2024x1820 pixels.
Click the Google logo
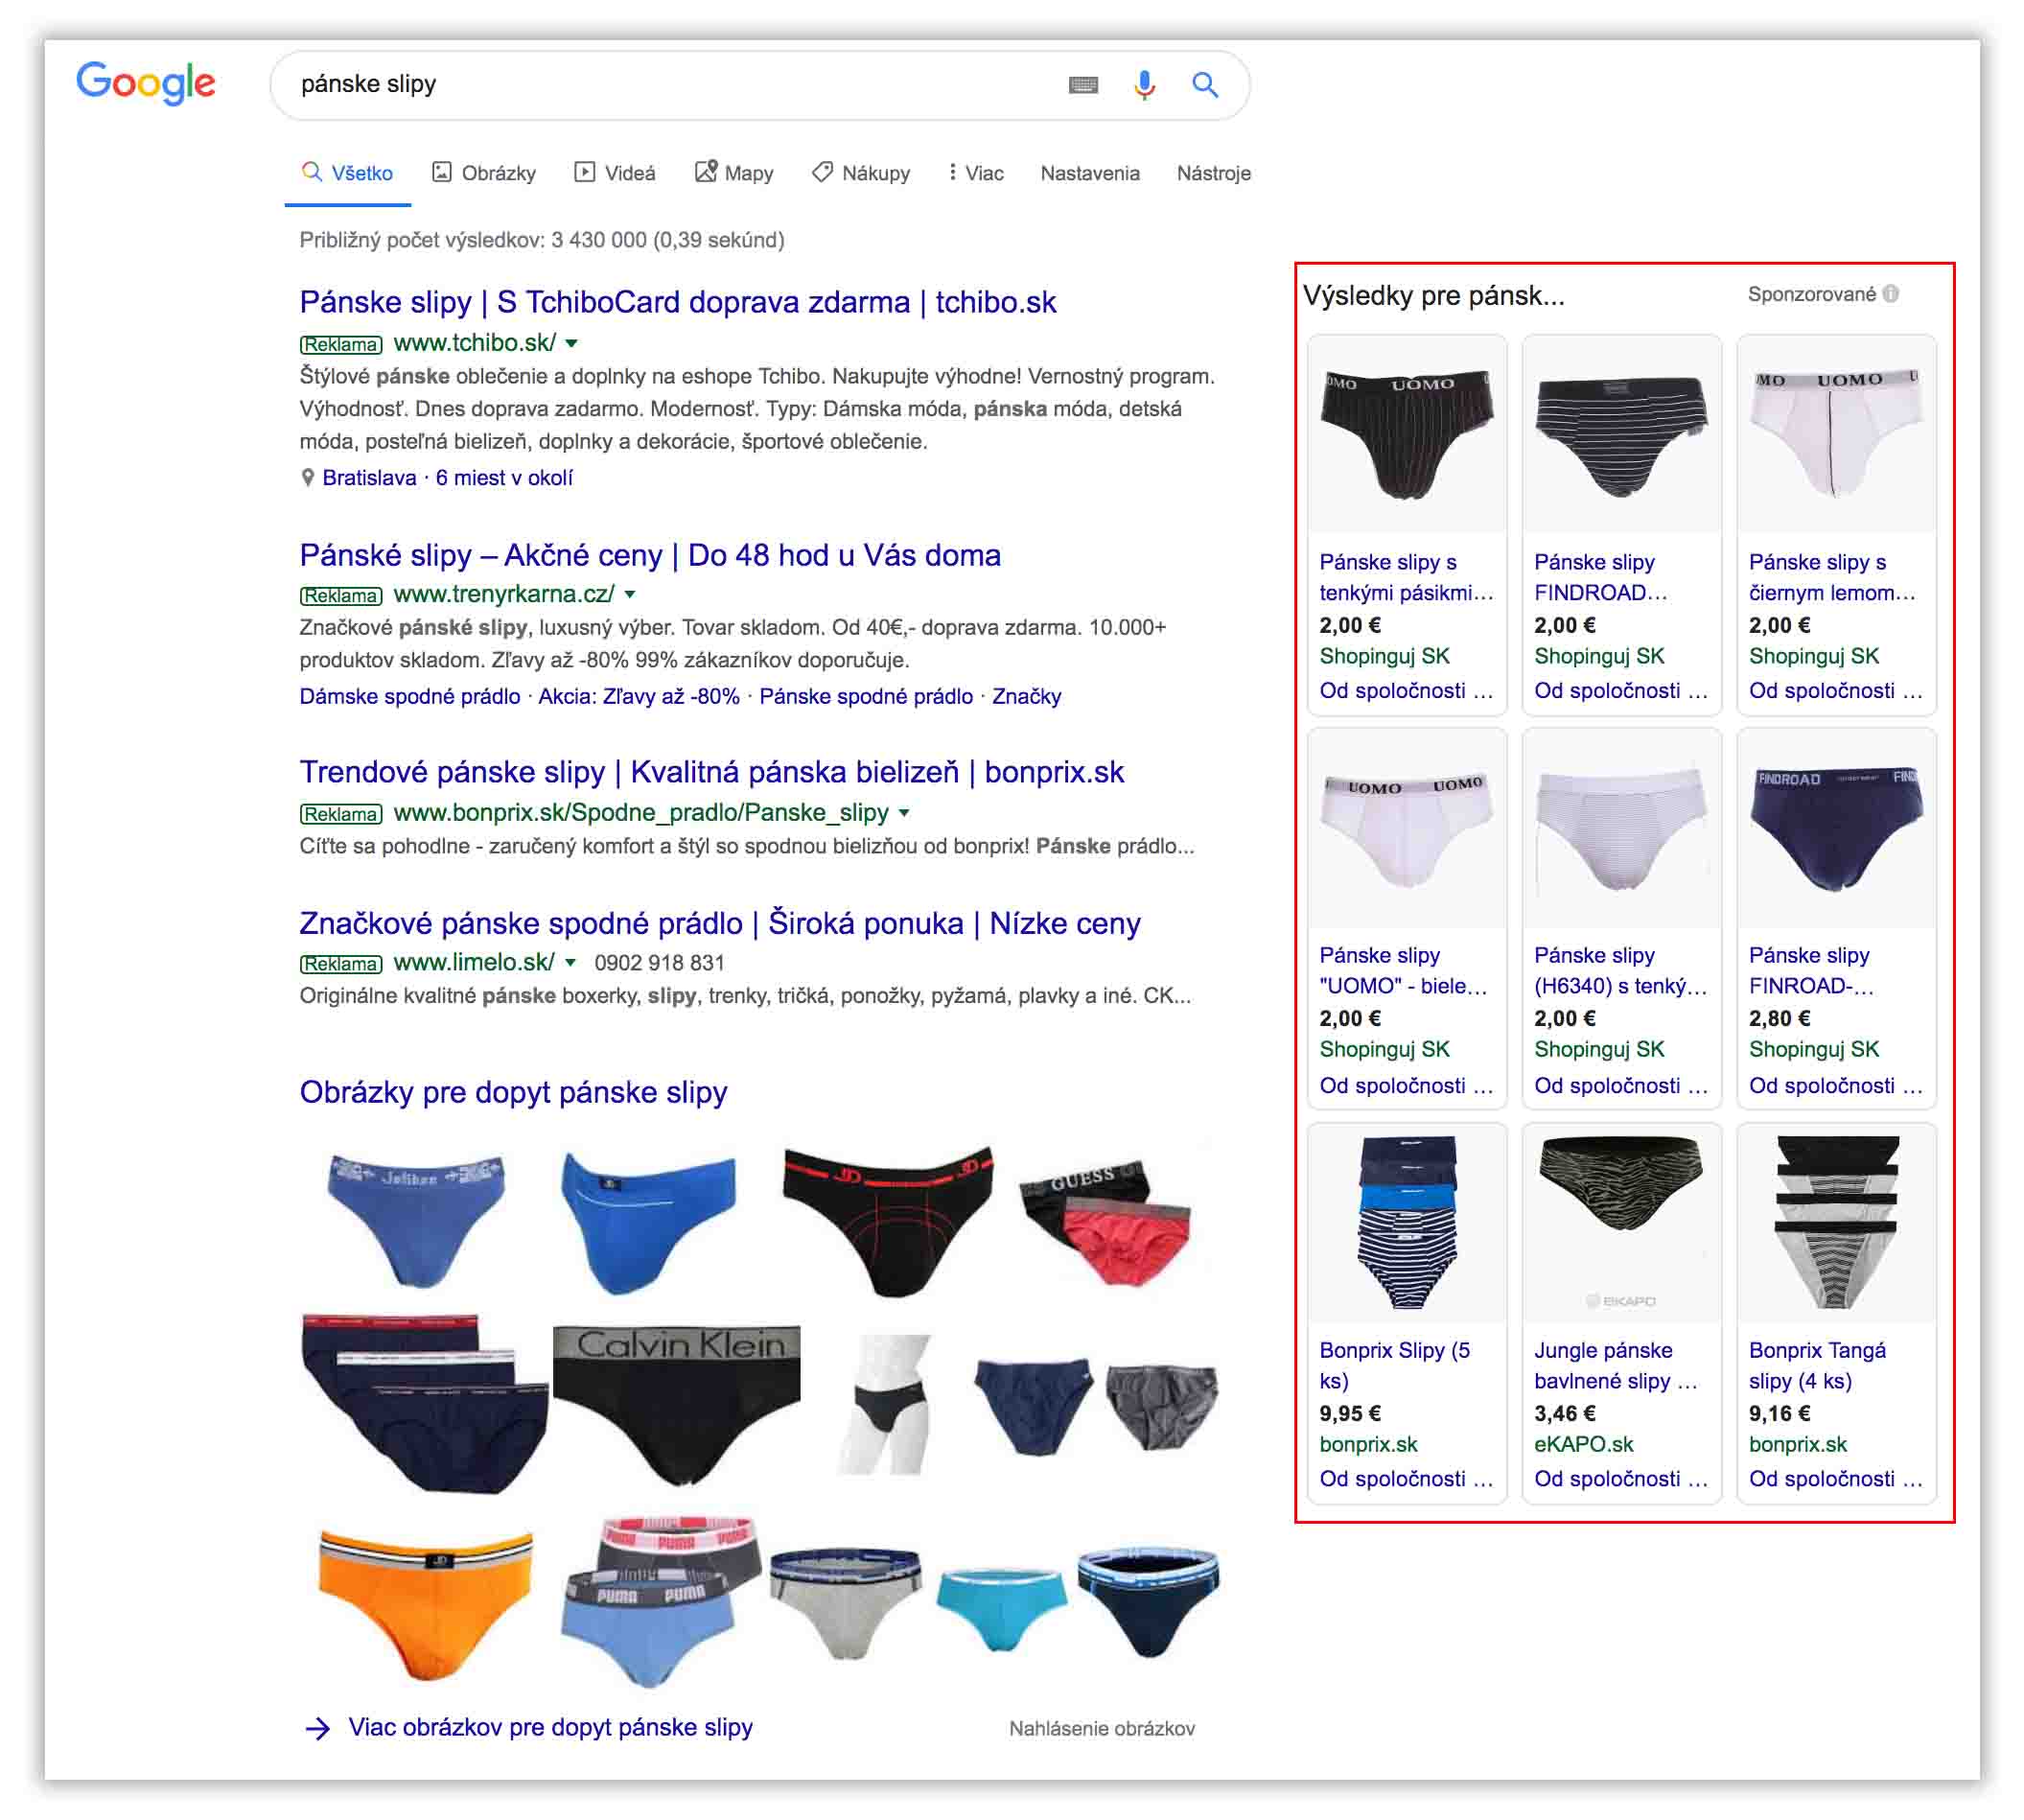coord(146,84)
